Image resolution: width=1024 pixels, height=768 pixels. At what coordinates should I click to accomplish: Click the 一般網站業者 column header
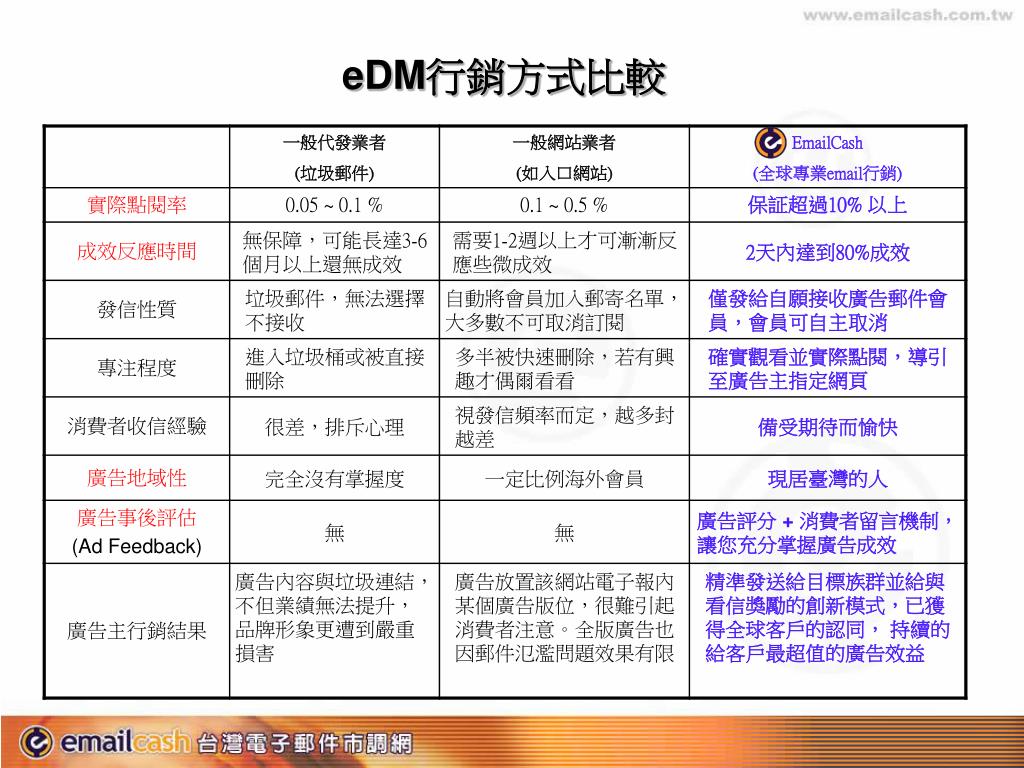pos(564,142)
